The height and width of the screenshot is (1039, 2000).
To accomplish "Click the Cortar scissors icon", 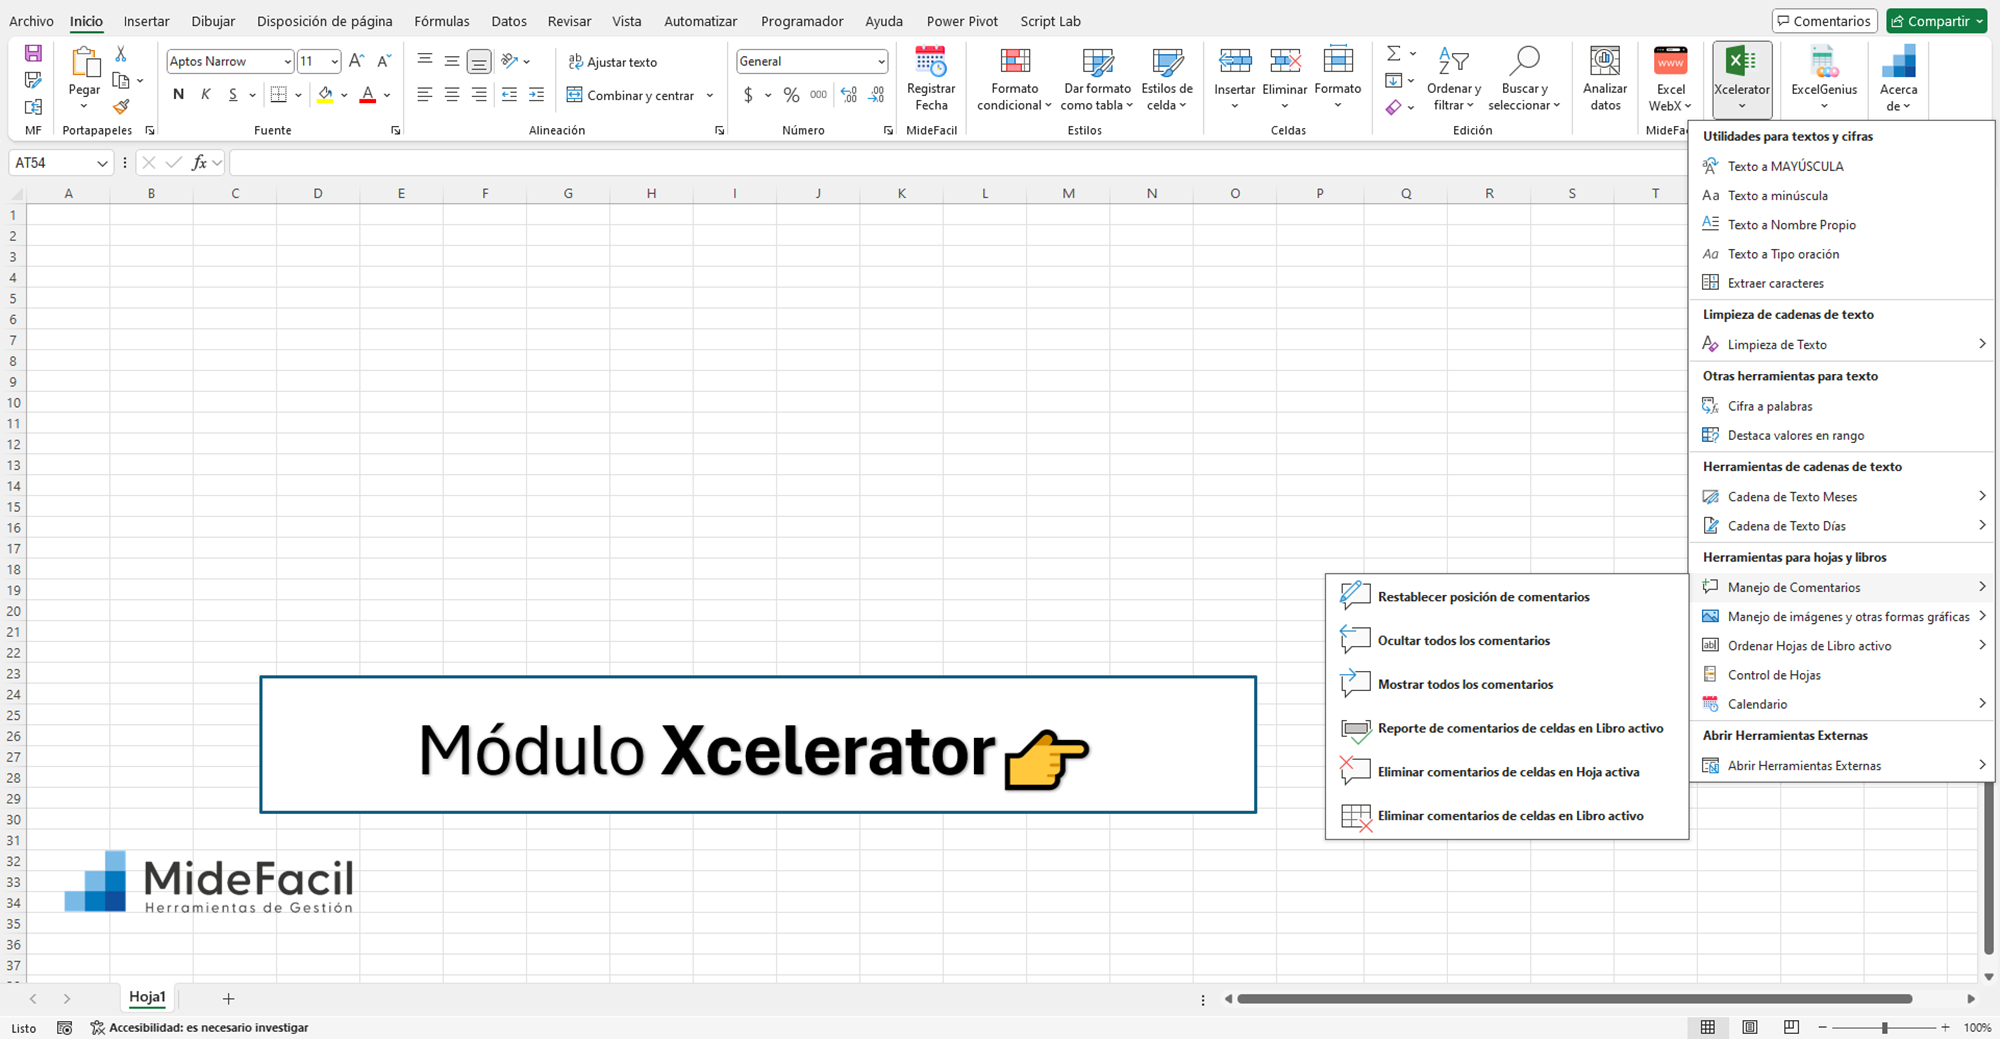I will pyautogui.click(x=121, y=54).
